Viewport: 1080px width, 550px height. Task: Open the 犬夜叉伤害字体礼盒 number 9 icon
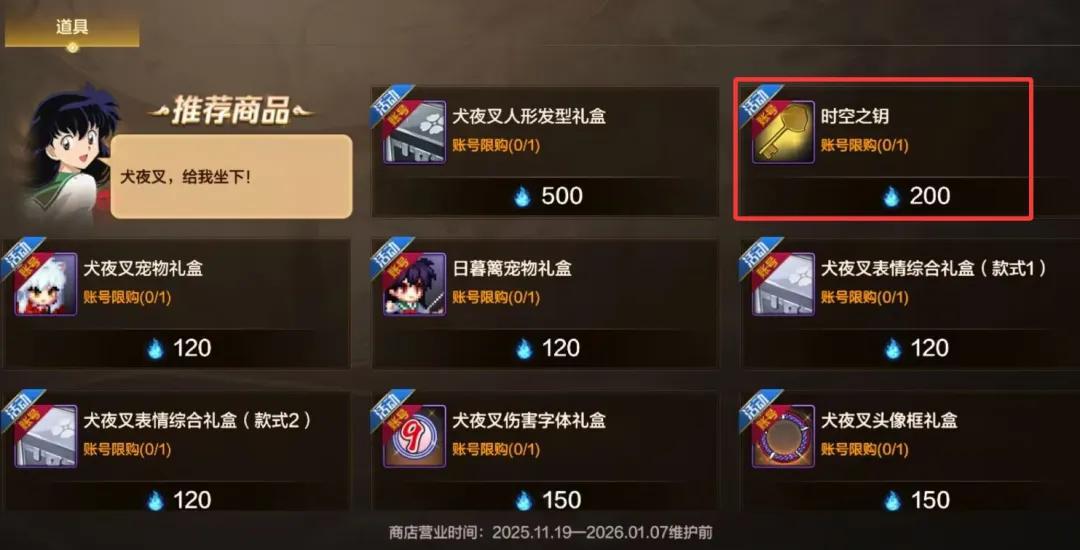coord(415,436)
